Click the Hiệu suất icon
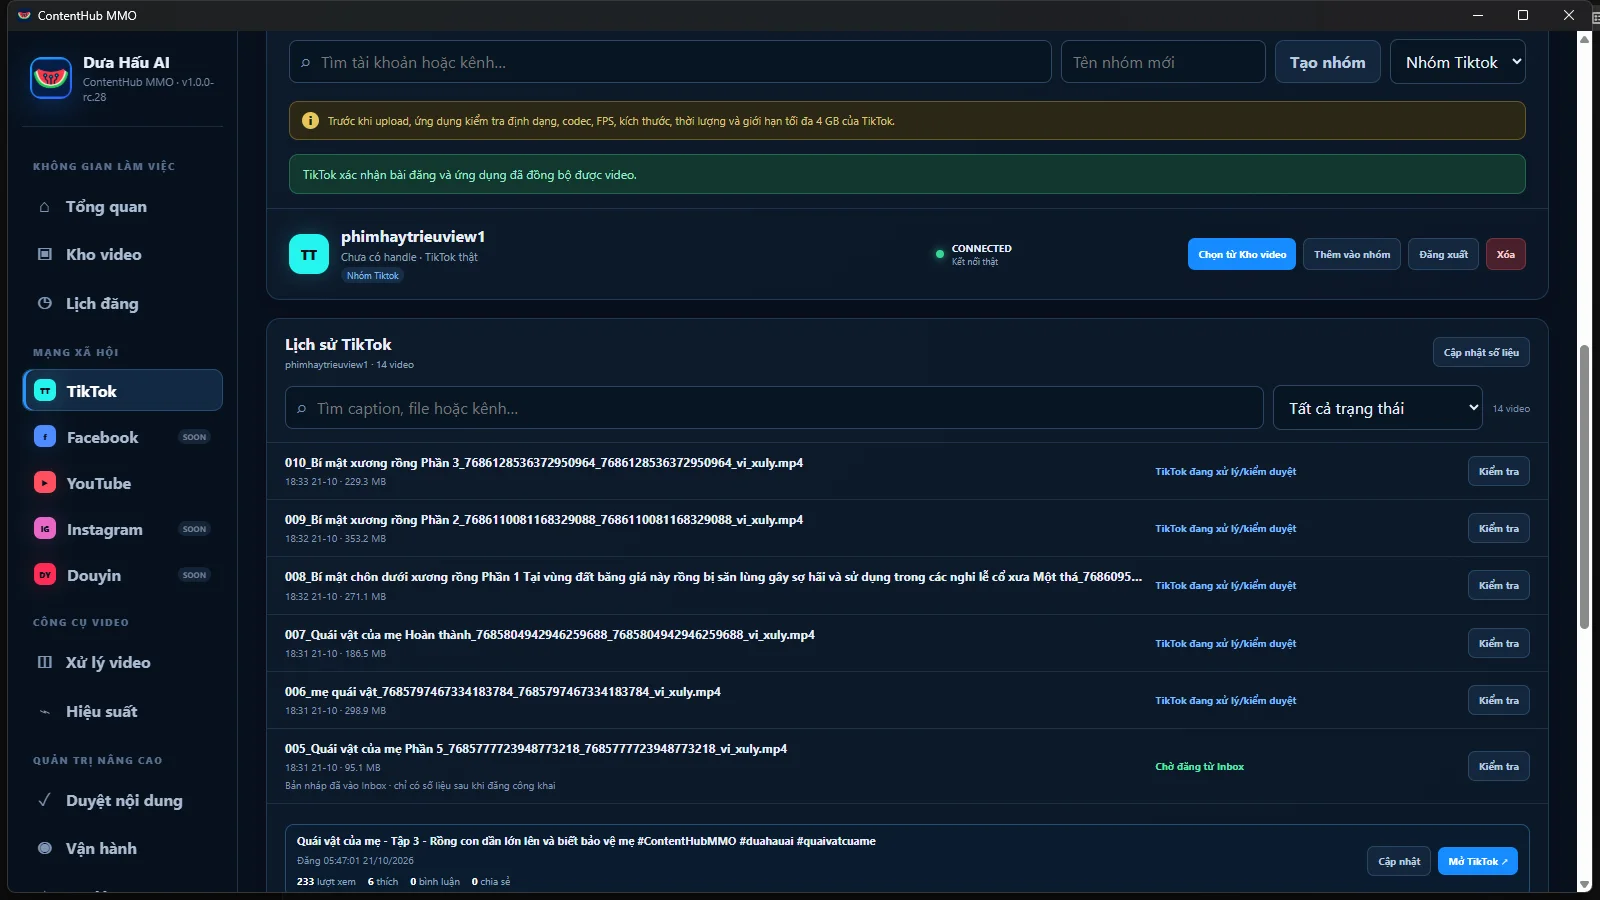Screen dimensions: 1600x900 click(x=44, y=712)
